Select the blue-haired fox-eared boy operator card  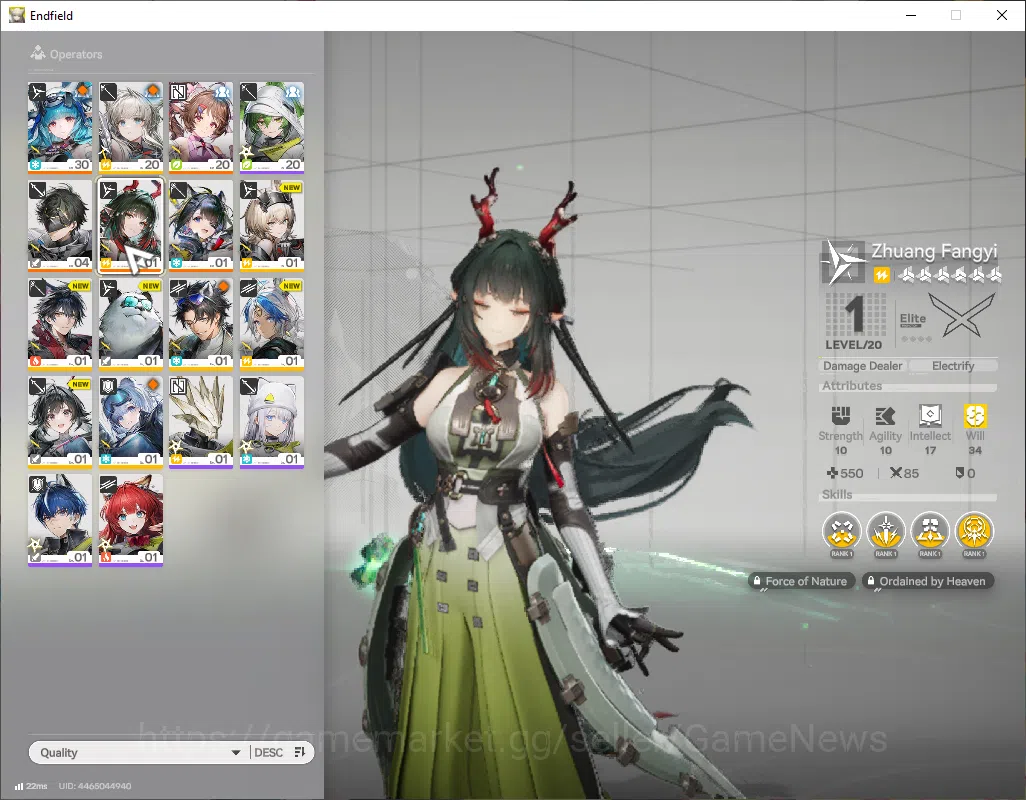click(60, 519)
